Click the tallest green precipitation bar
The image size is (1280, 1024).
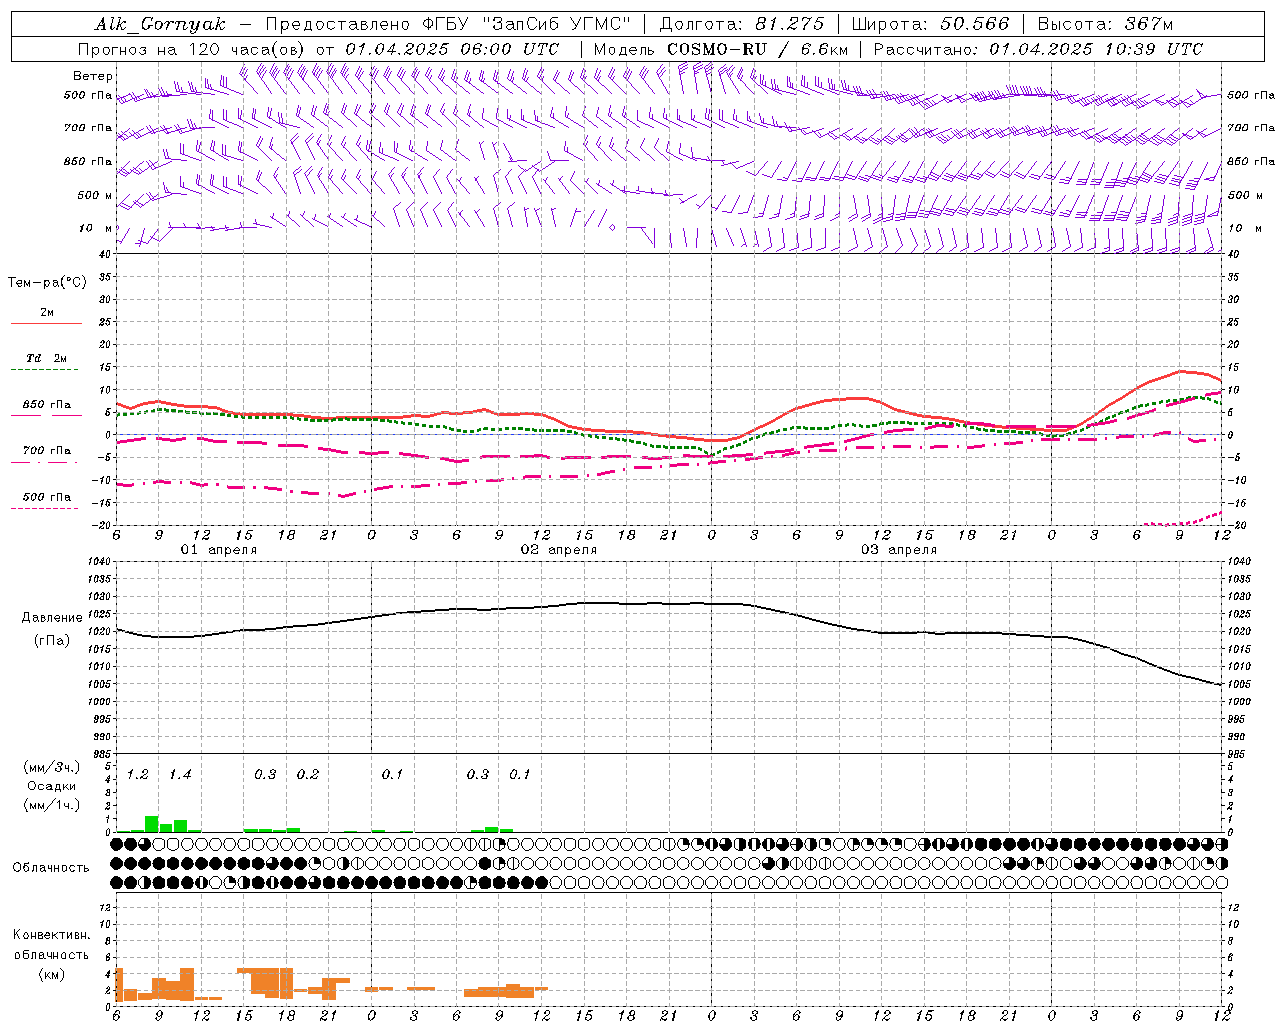152,824
